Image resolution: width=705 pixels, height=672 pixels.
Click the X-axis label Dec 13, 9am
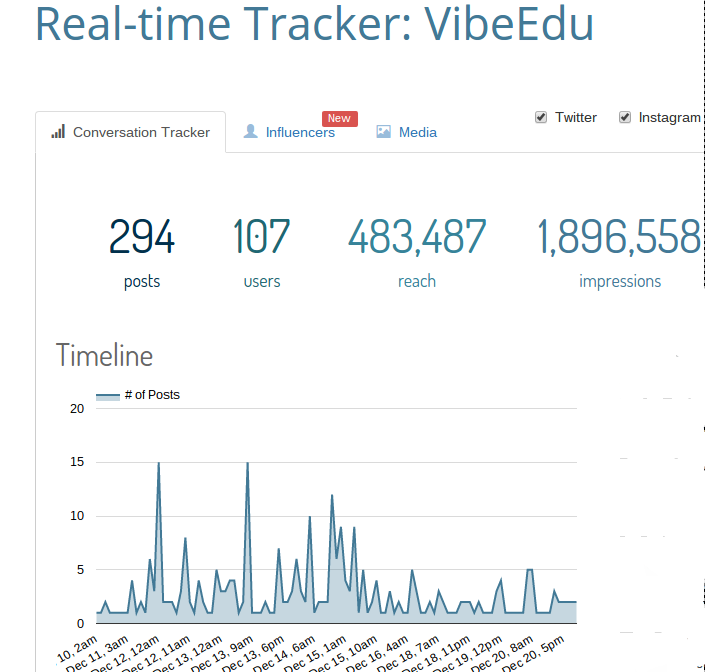click(222, 654)
